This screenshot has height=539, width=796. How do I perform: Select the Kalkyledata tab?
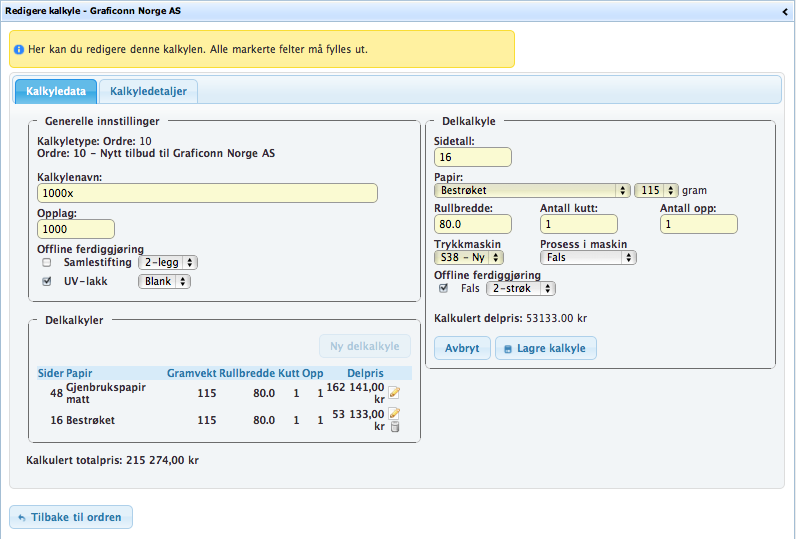(56, 92)
